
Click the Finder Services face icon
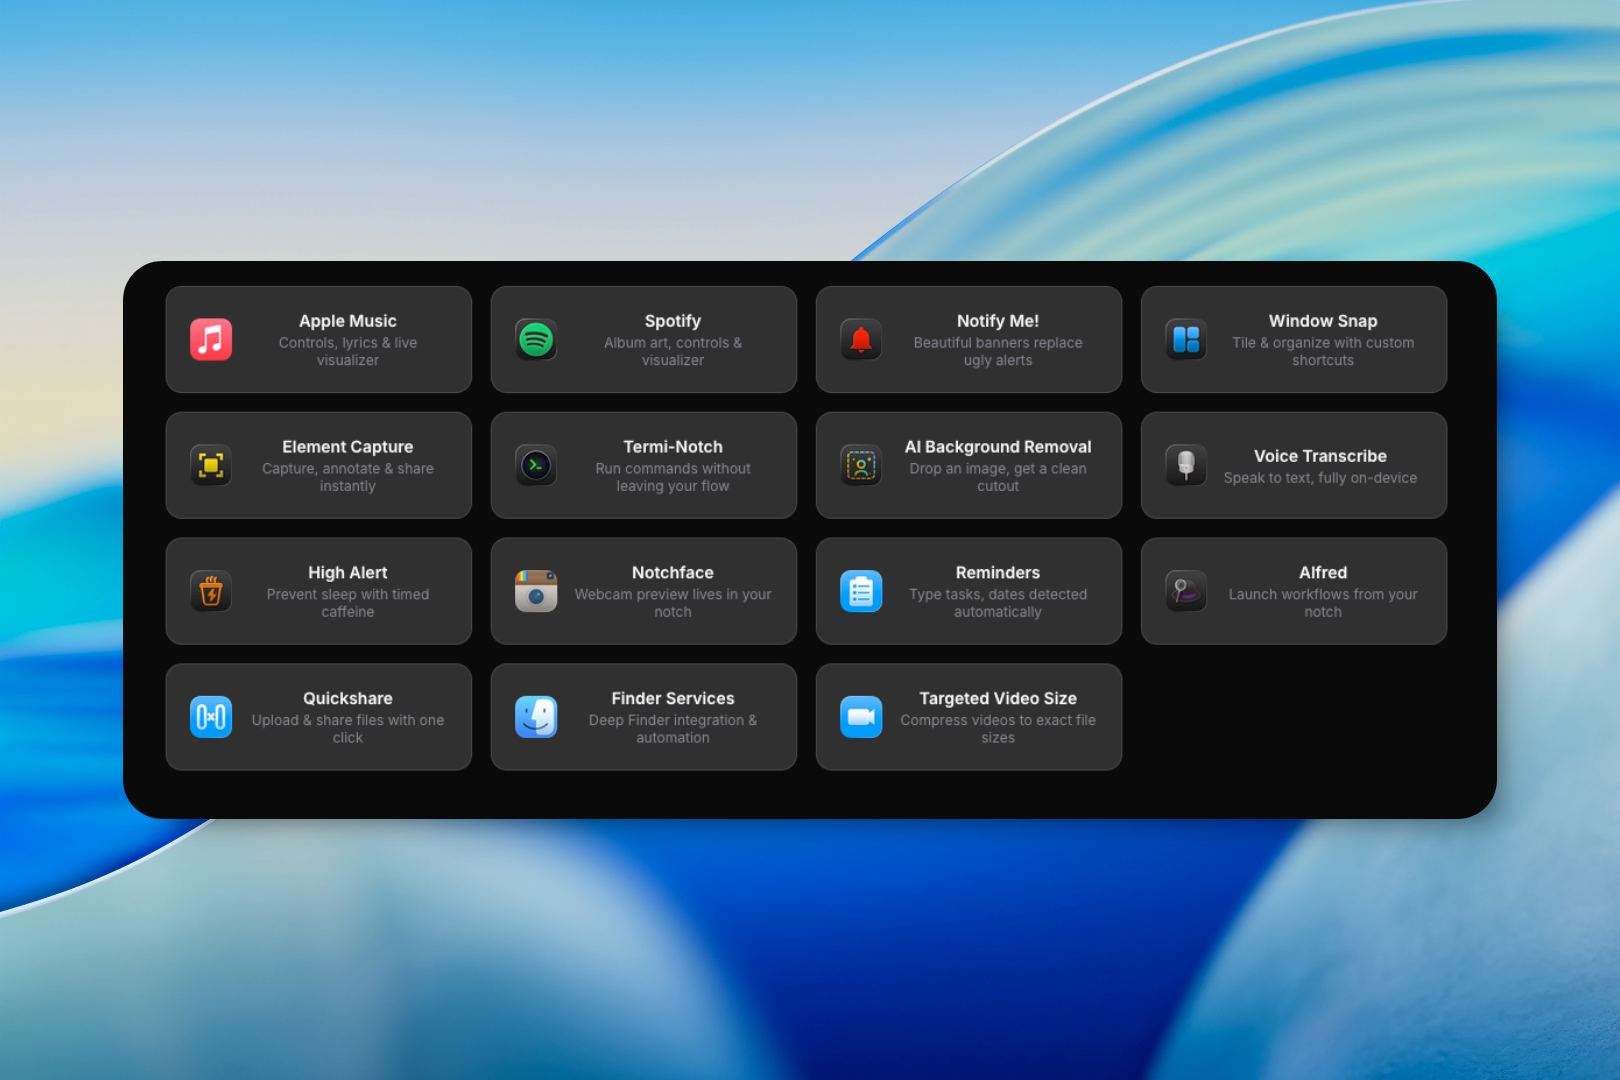pos(536,717)
